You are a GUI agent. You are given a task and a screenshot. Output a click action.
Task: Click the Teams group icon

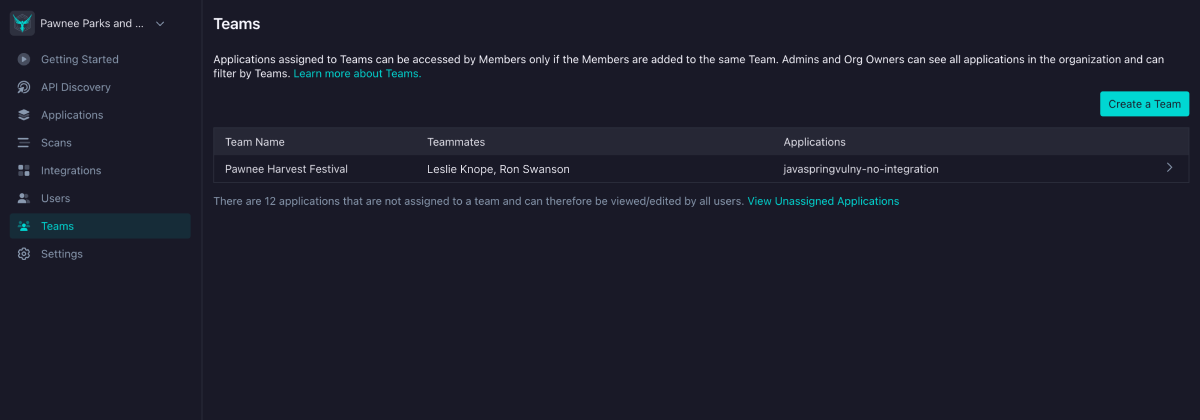point(24,226)
